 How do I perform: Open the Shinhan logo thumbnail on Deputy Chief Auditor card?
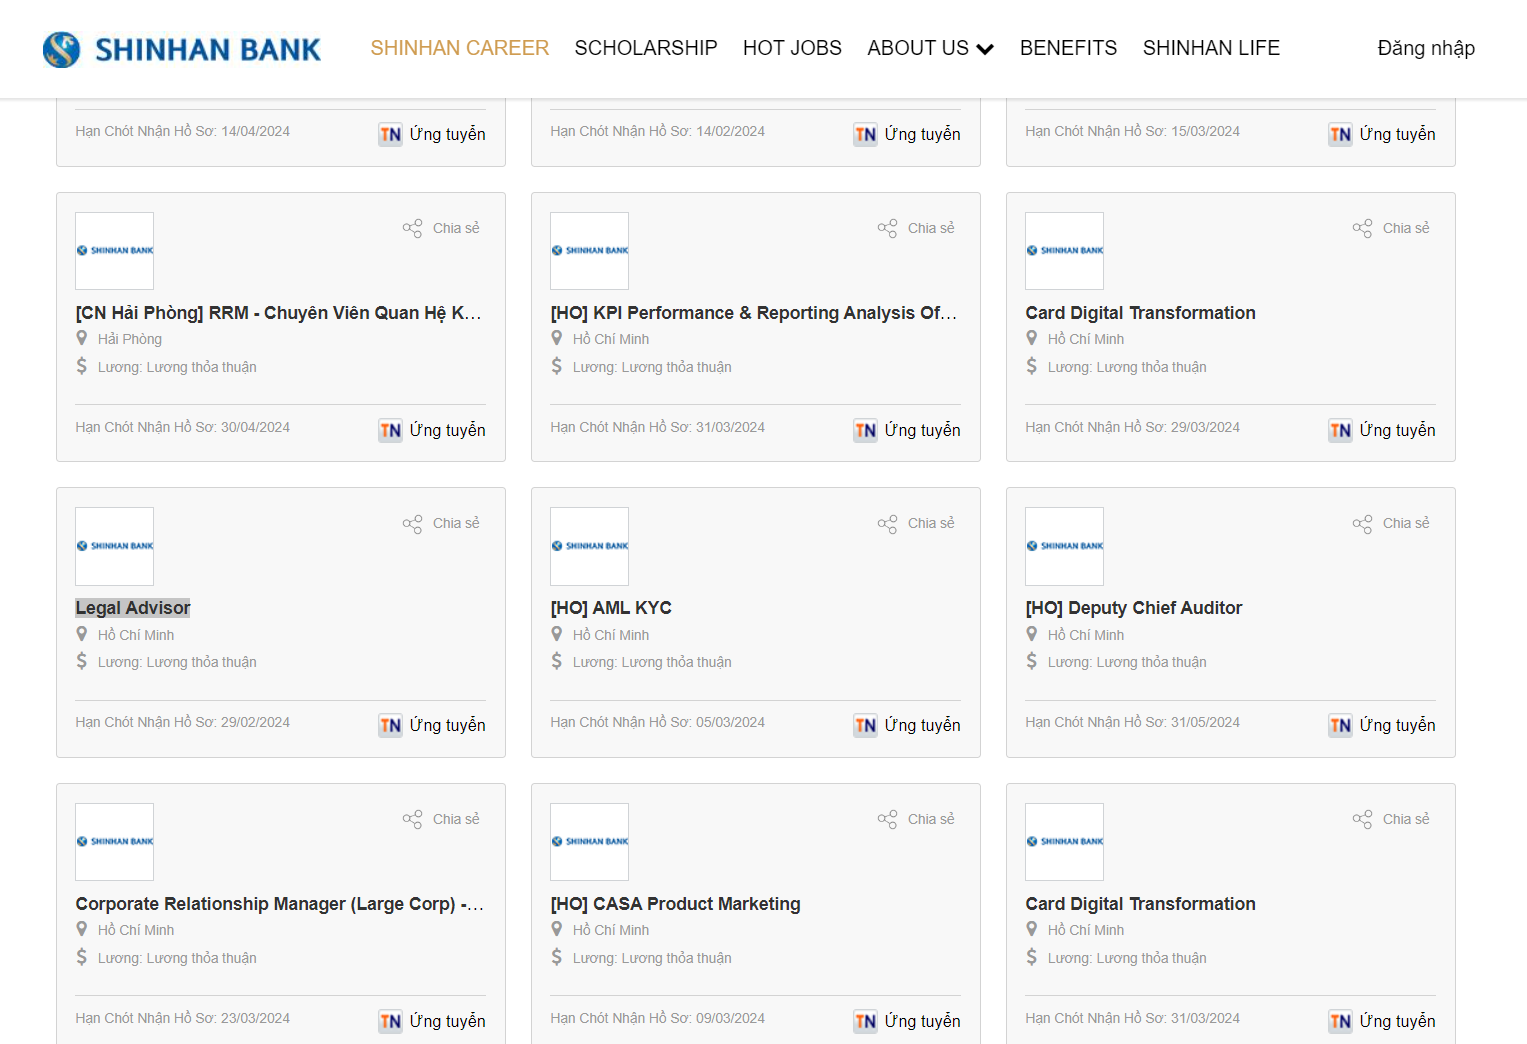pyautogui.click(x=1065, y=546)
